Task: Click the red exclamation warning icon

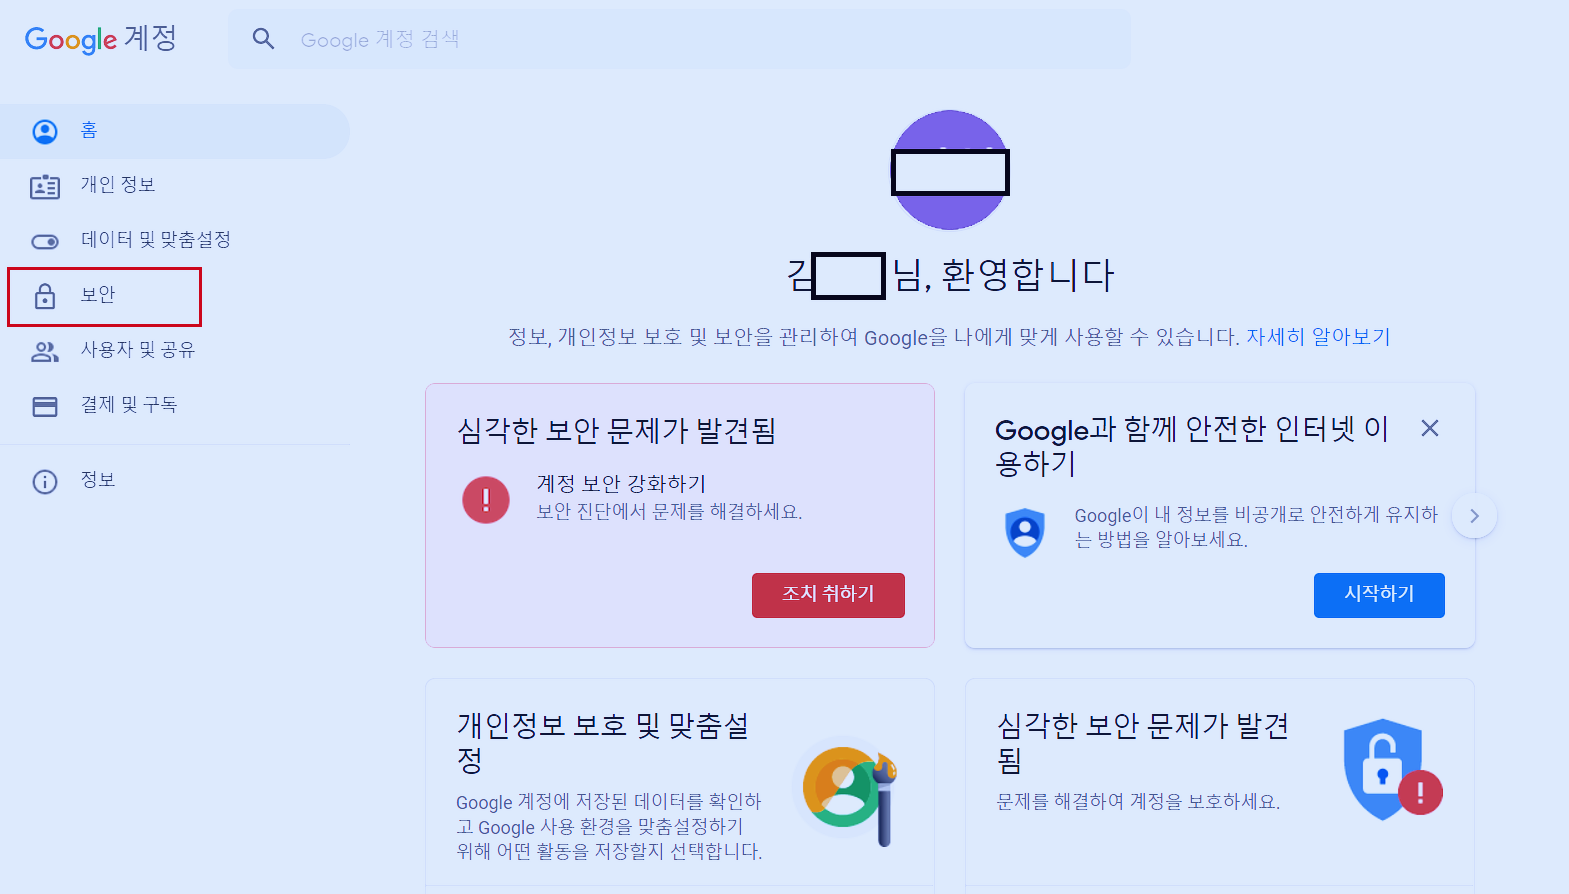Action: click(x=486, y=498)
